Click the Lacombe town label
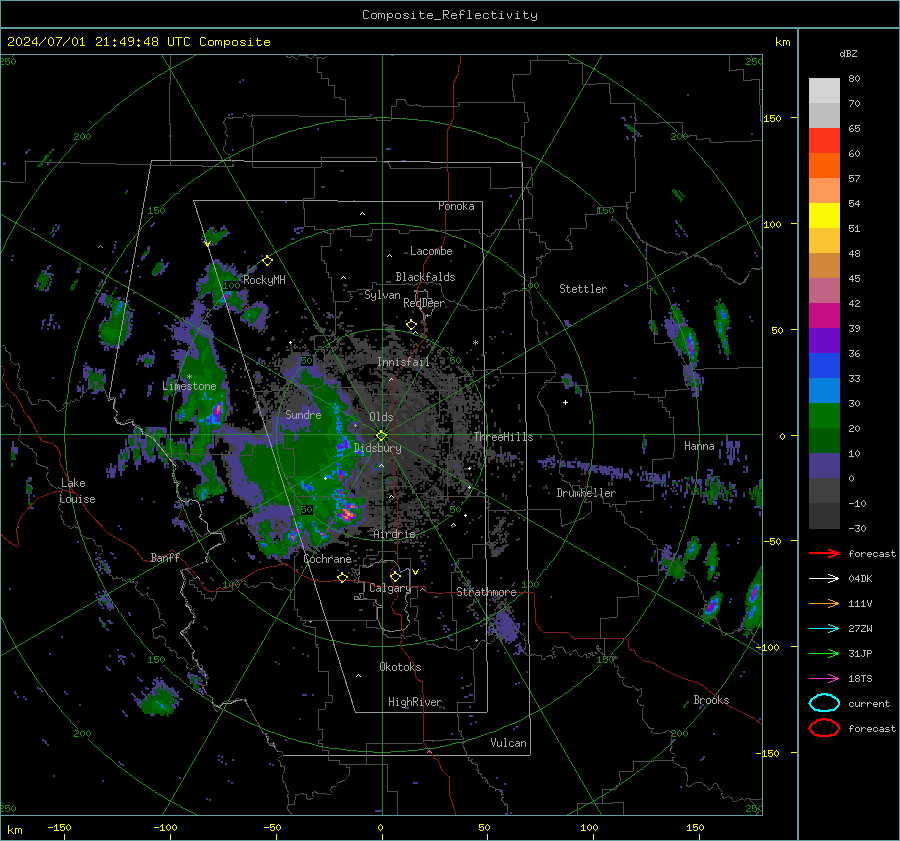The height and width of the screenshot is (841, 900). click(x=431, y=251)
